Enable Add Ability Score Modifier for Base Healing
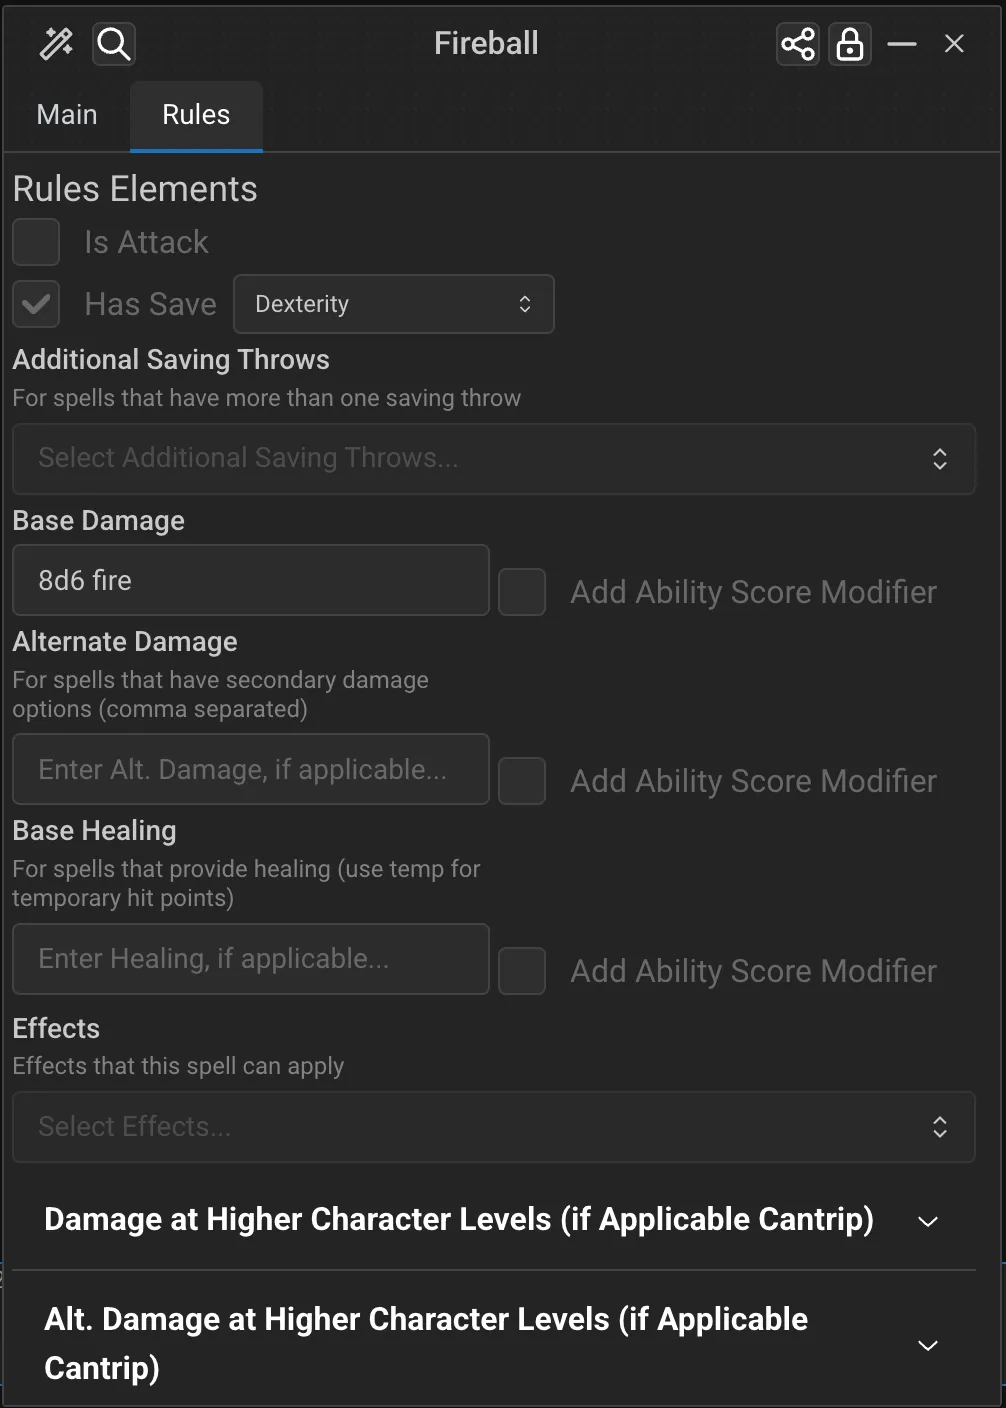Viewport: 1006px width, 1408px height. click(522, 970)
